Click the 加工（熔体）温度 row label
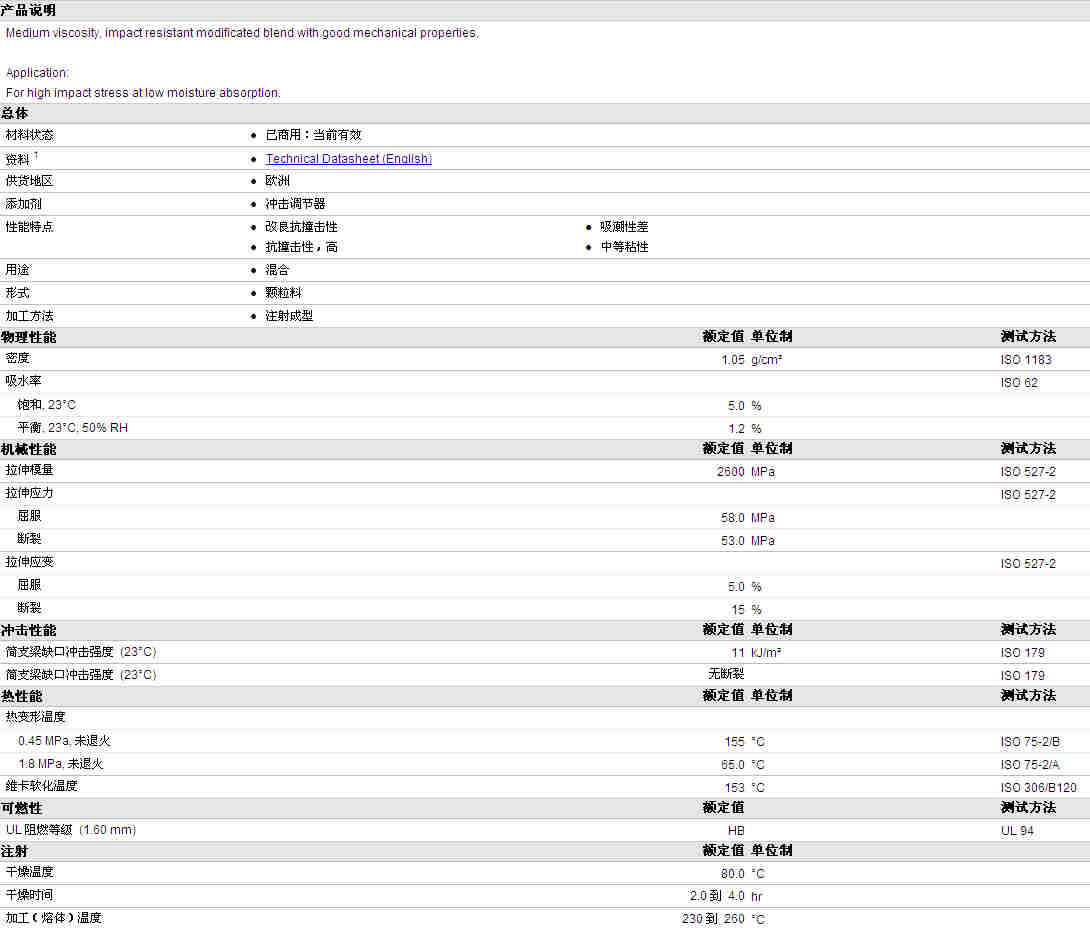 point(54,918)
